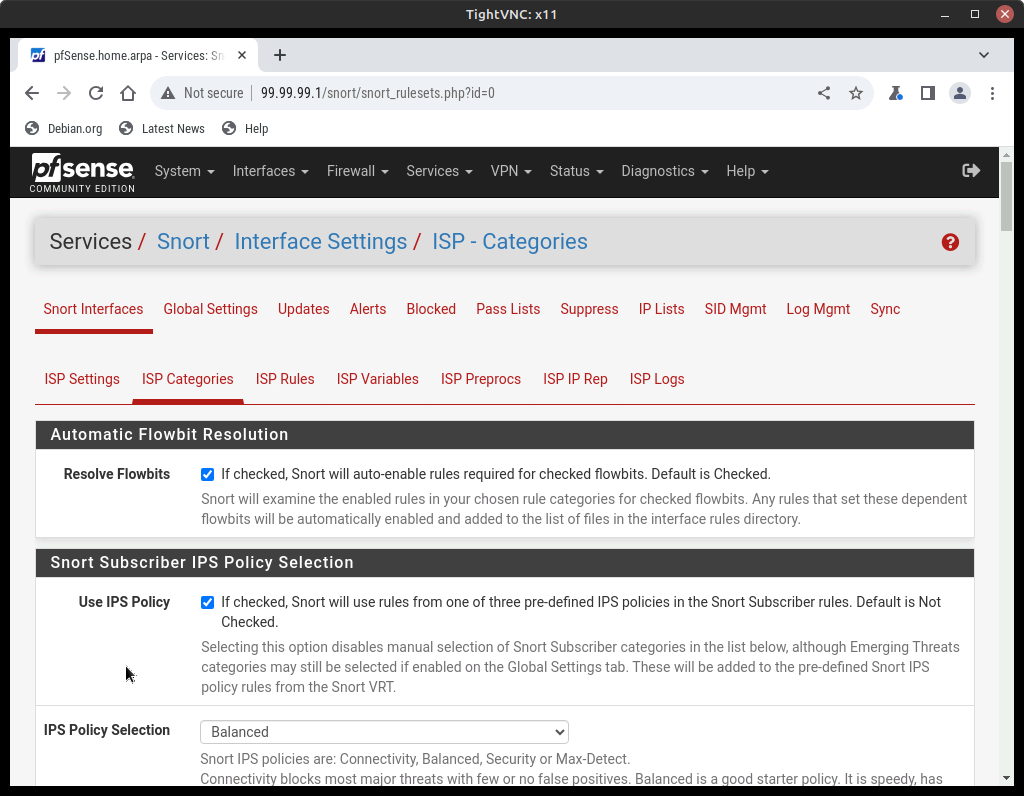Open the ISP IP Rep sub-tab
The width and height of the screenshot is (1024, 796).
point(575,379)
